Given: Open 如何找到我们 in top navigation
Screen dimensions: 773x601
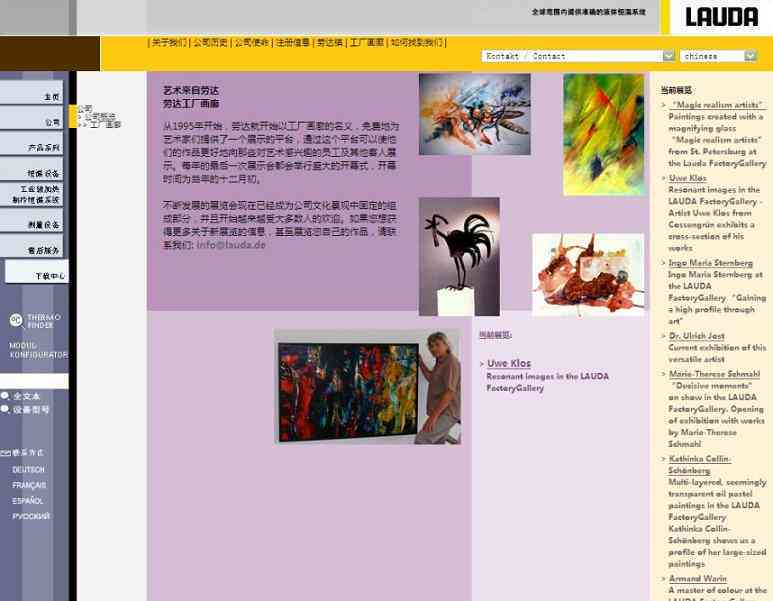Looking at the screenshot, I should pos(417,42).
